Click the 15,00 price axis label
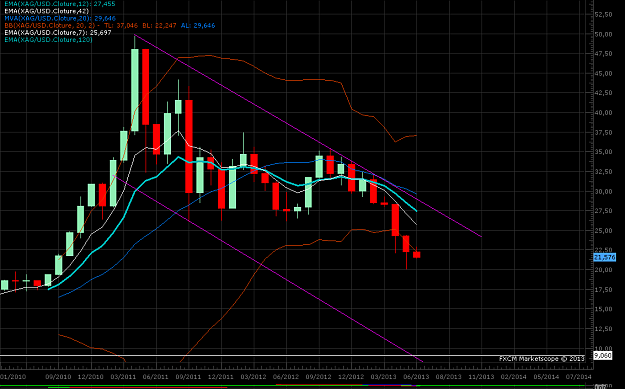The width and height of the screenshot is (625, 389). pos(603,309)
